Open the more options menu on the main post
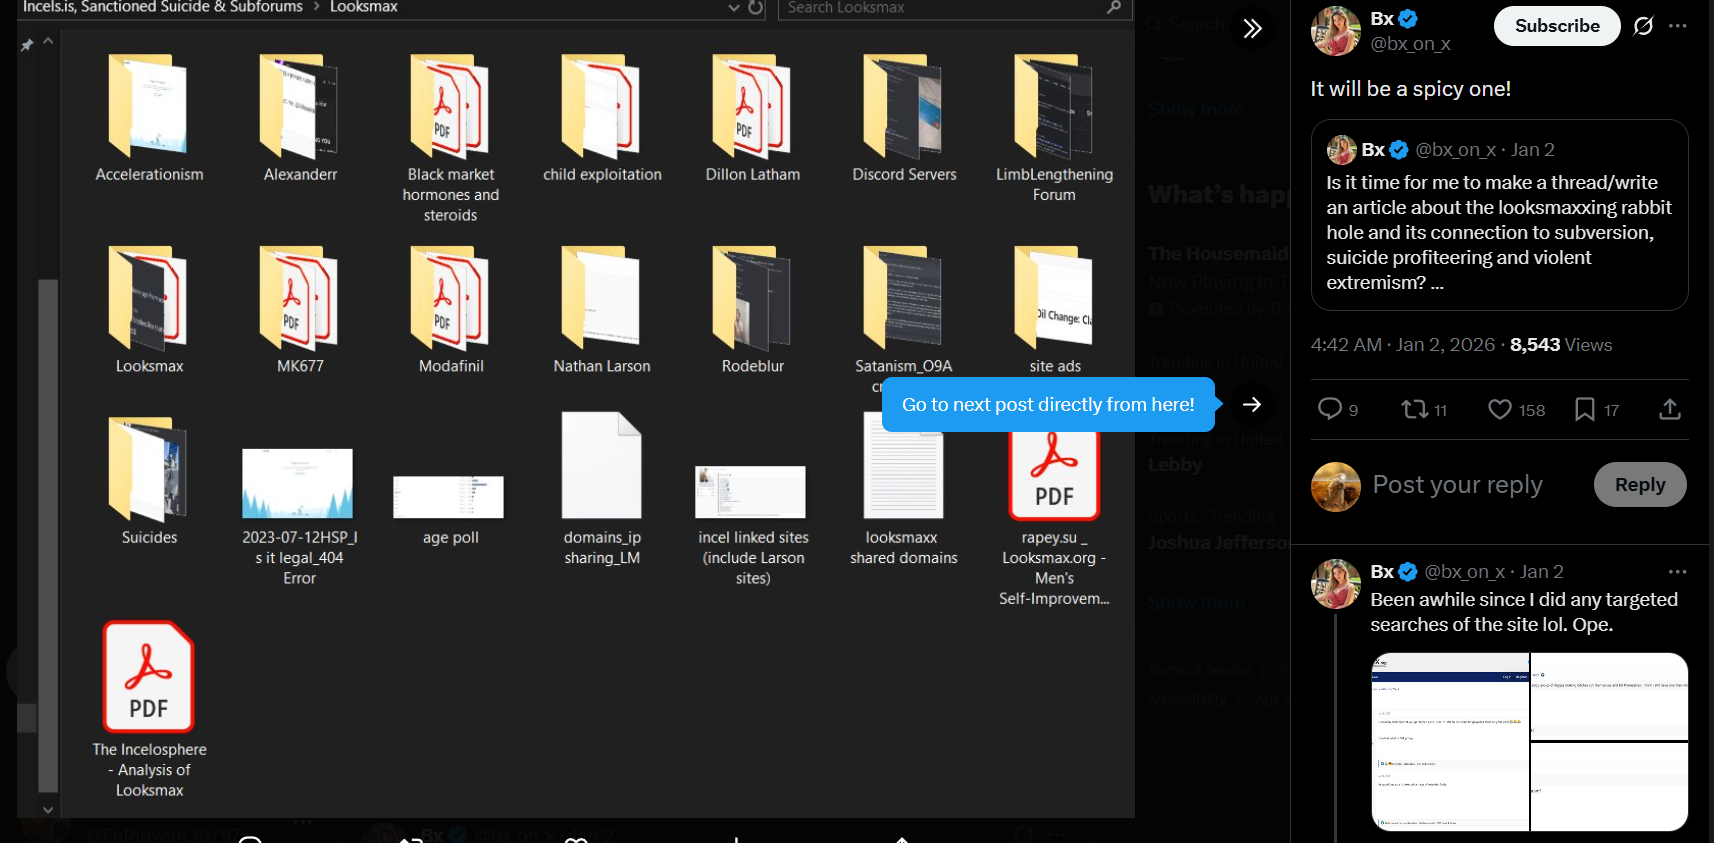 tap(1678, 26)
